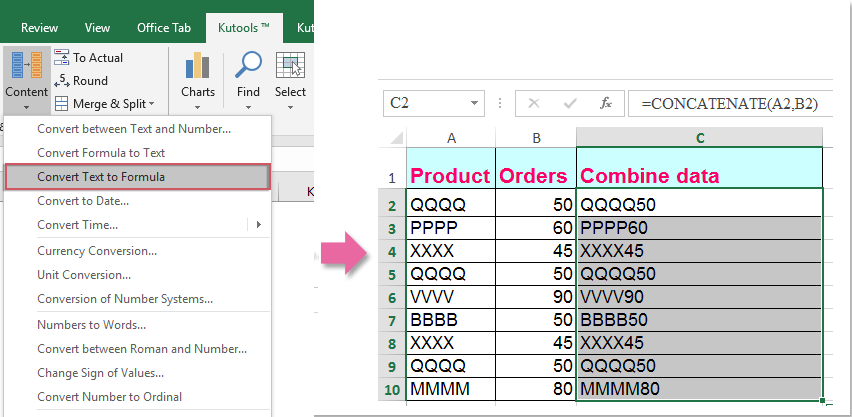Select Currency Conversion menu entry

[x=97, y=251]
